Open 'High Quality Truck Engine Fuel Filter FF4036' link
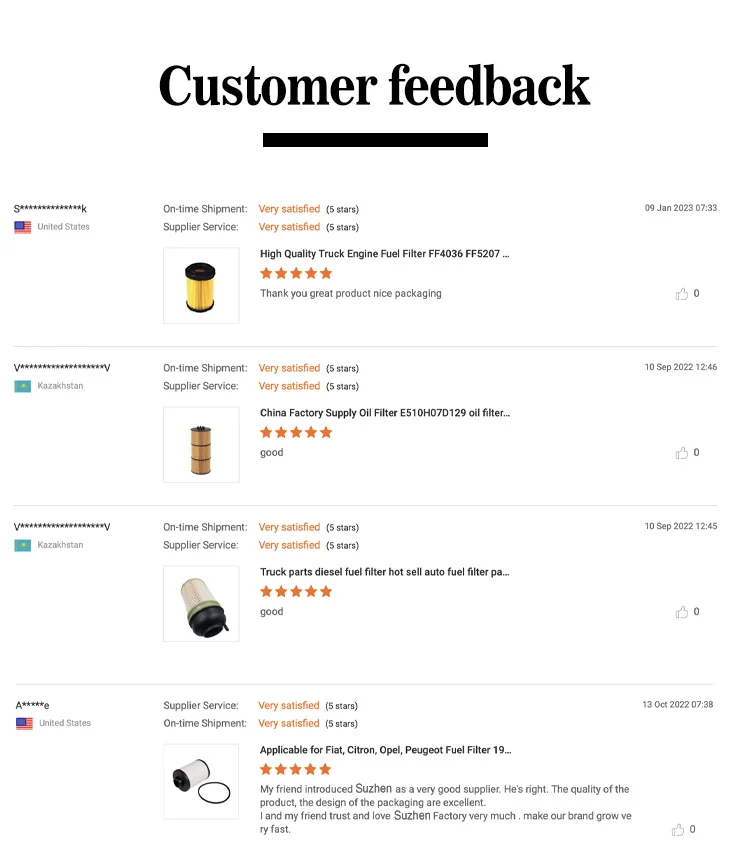Viewport: 750px width, 866px height. tap(385, 254)
